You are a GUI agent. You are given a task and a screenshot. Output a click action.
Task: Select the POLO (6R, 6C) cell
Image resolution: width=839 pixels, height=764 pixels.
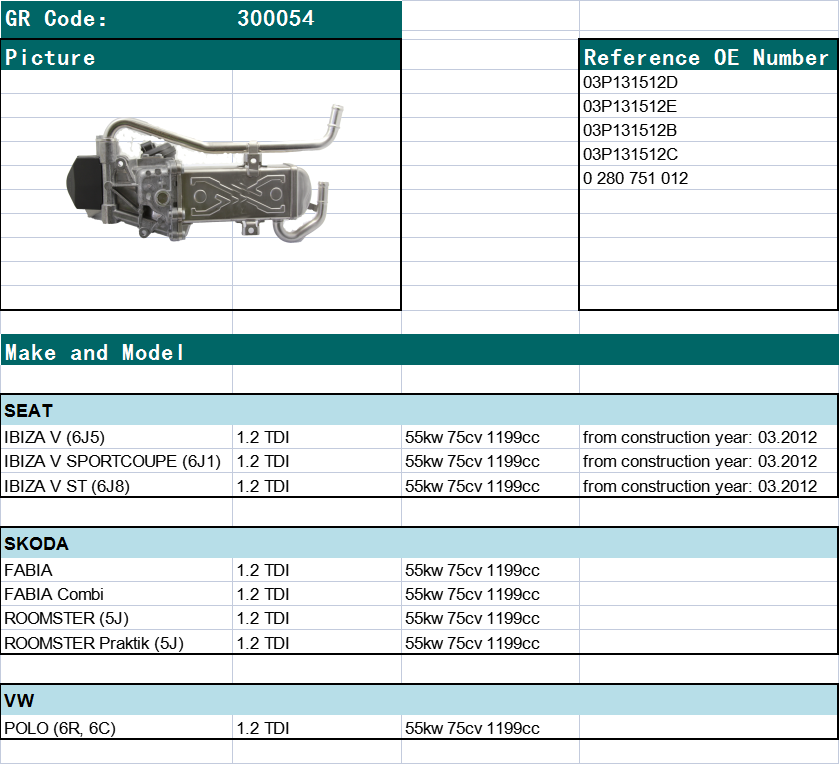coord(117,728)
